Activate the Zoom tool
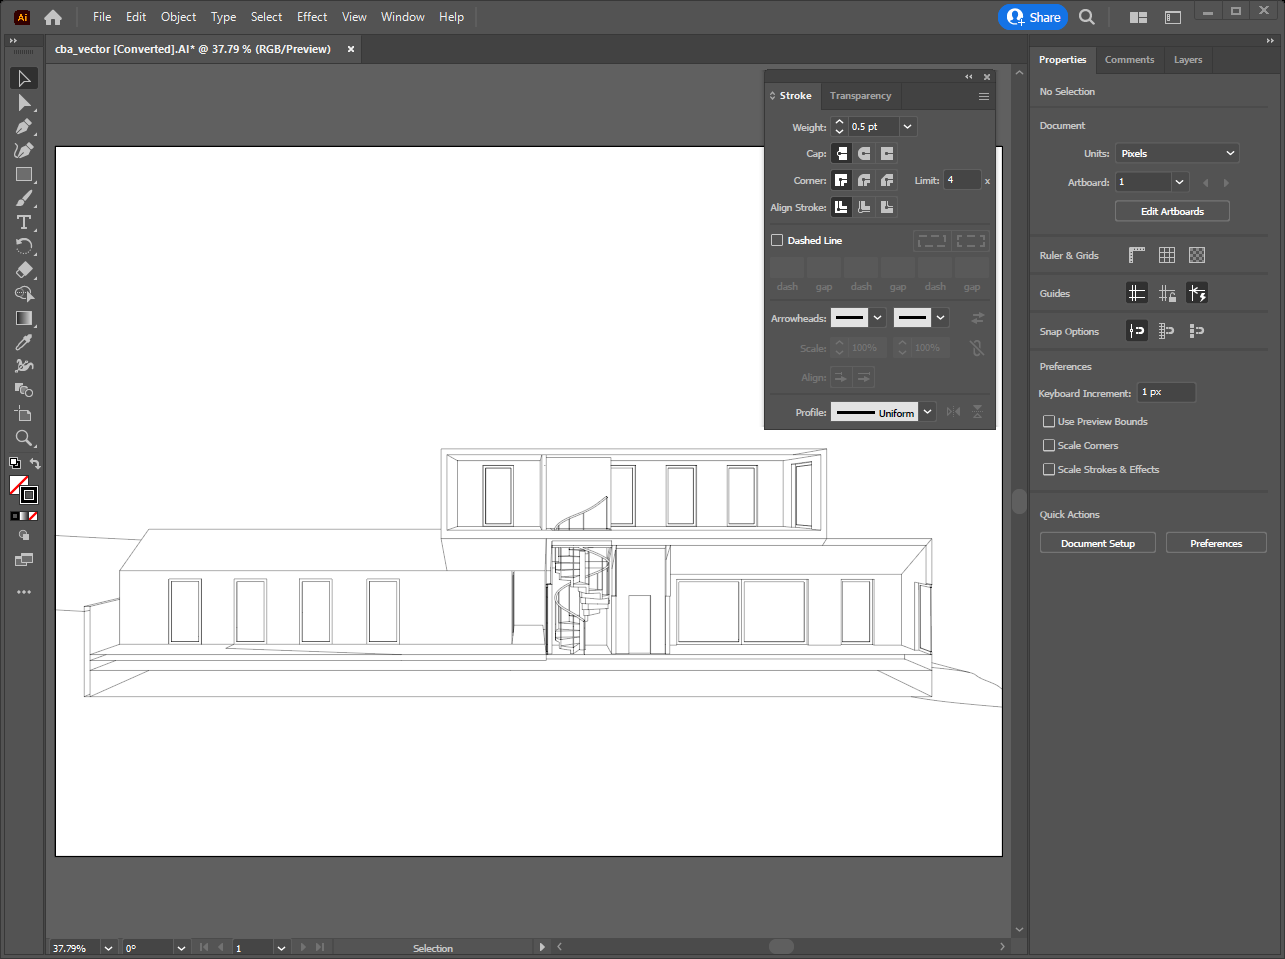This screenshot has height=959, width=1285. pyautogui.click(x=24, y=438)
